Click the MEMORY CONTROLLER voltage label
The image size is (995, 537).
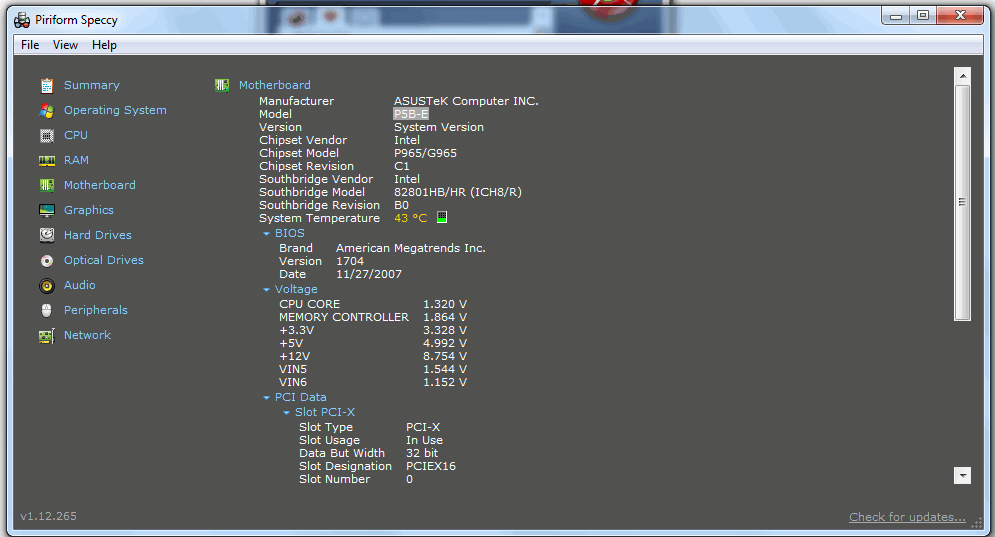point(343,317)
